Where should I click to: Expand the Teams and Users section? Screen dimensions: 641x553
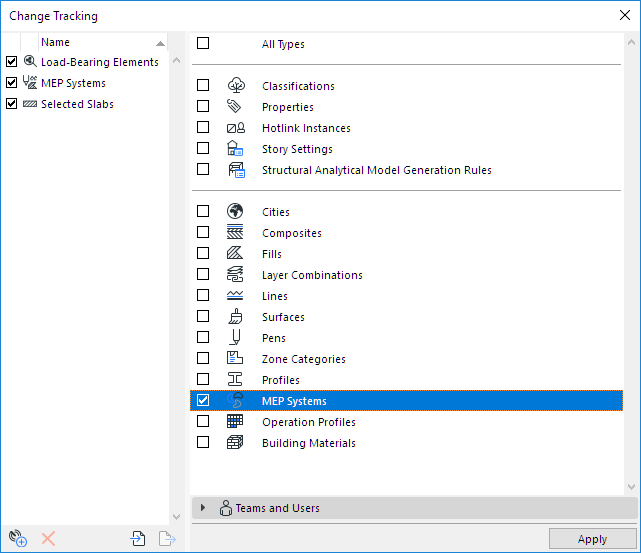click(x=203, y=508)
